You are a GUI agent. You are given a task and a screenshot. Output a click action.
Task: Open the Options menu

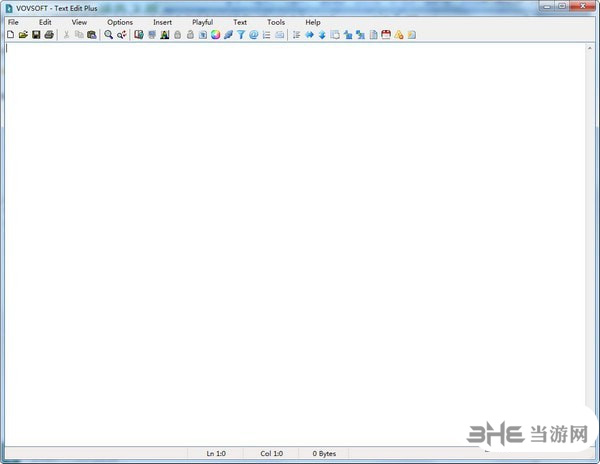pyautogui.click(x=120, y=22)
